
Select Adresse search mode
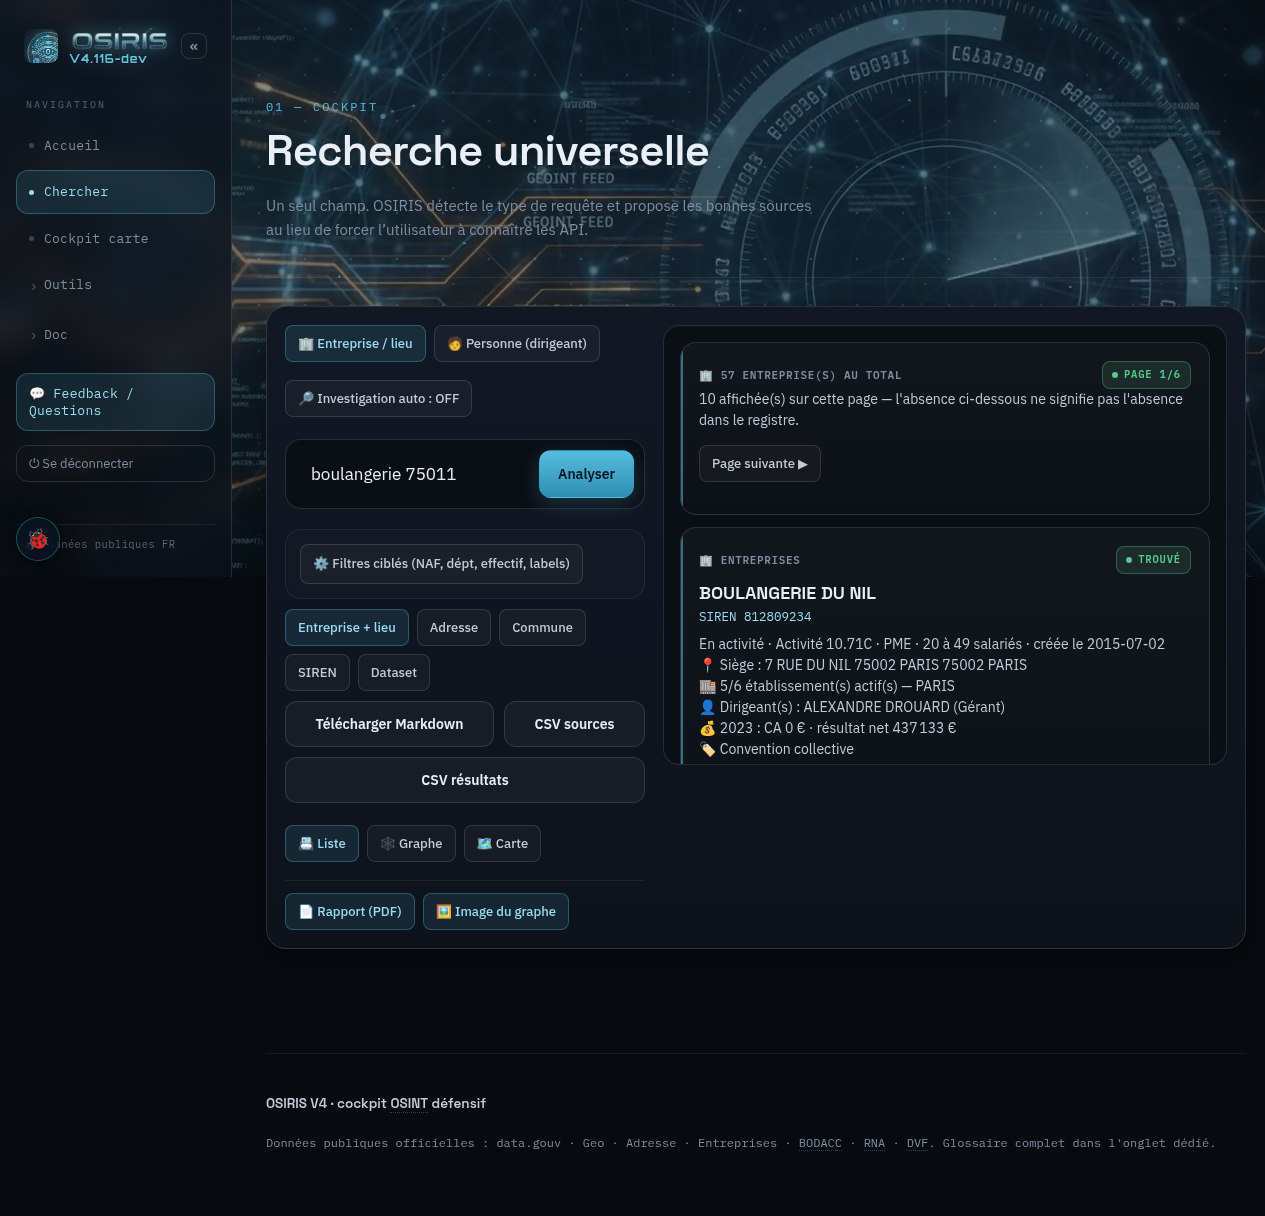click(x=454, y=627)
